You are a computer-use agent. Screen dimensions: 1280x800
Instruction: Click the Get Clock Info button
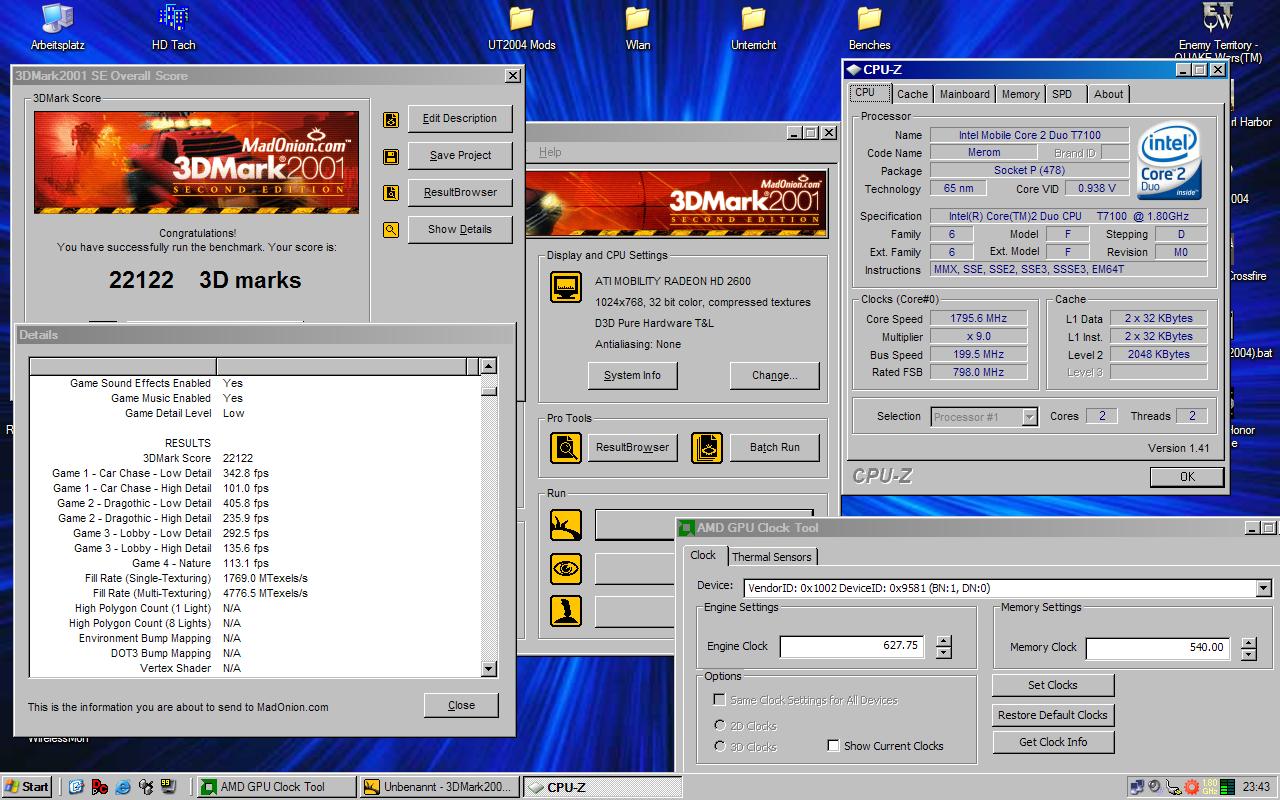[x=1053, y=742]
